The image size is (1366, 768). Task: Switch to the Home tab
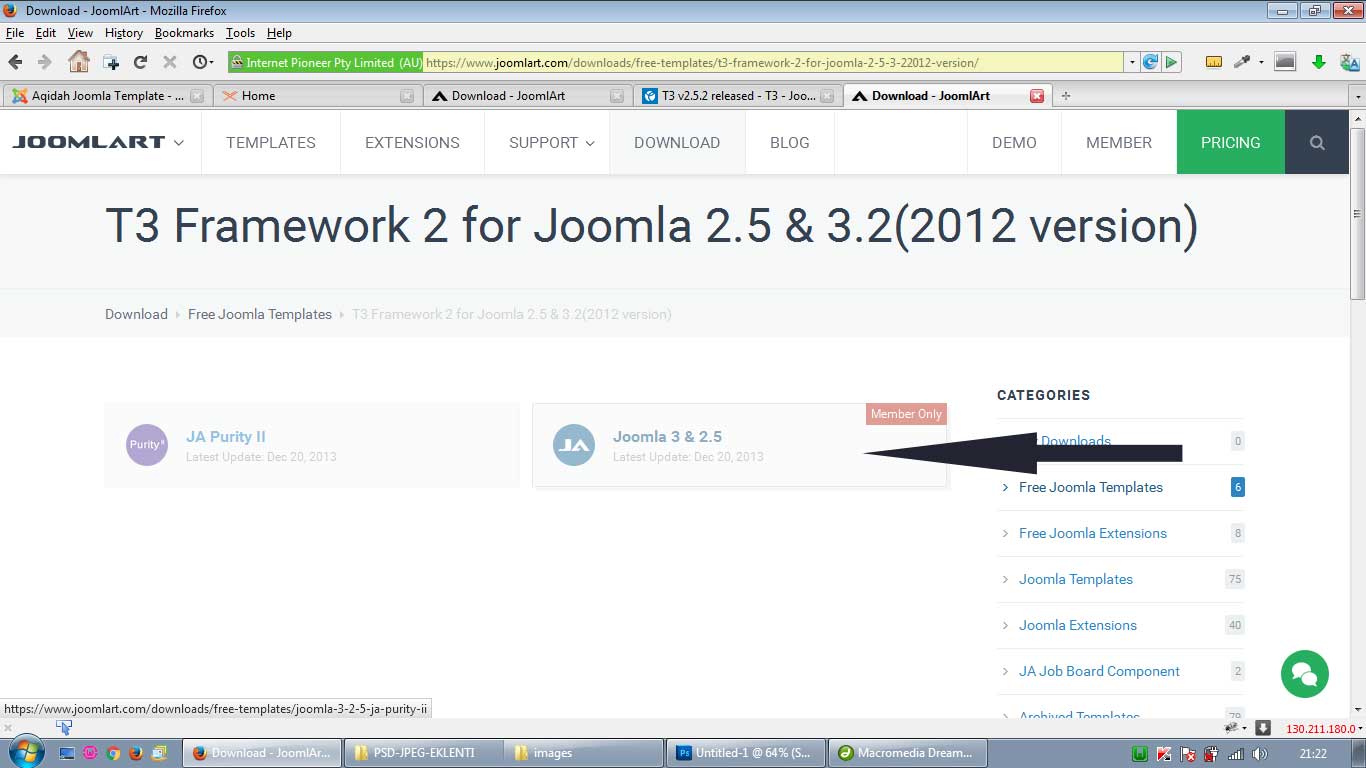[317, 96]
